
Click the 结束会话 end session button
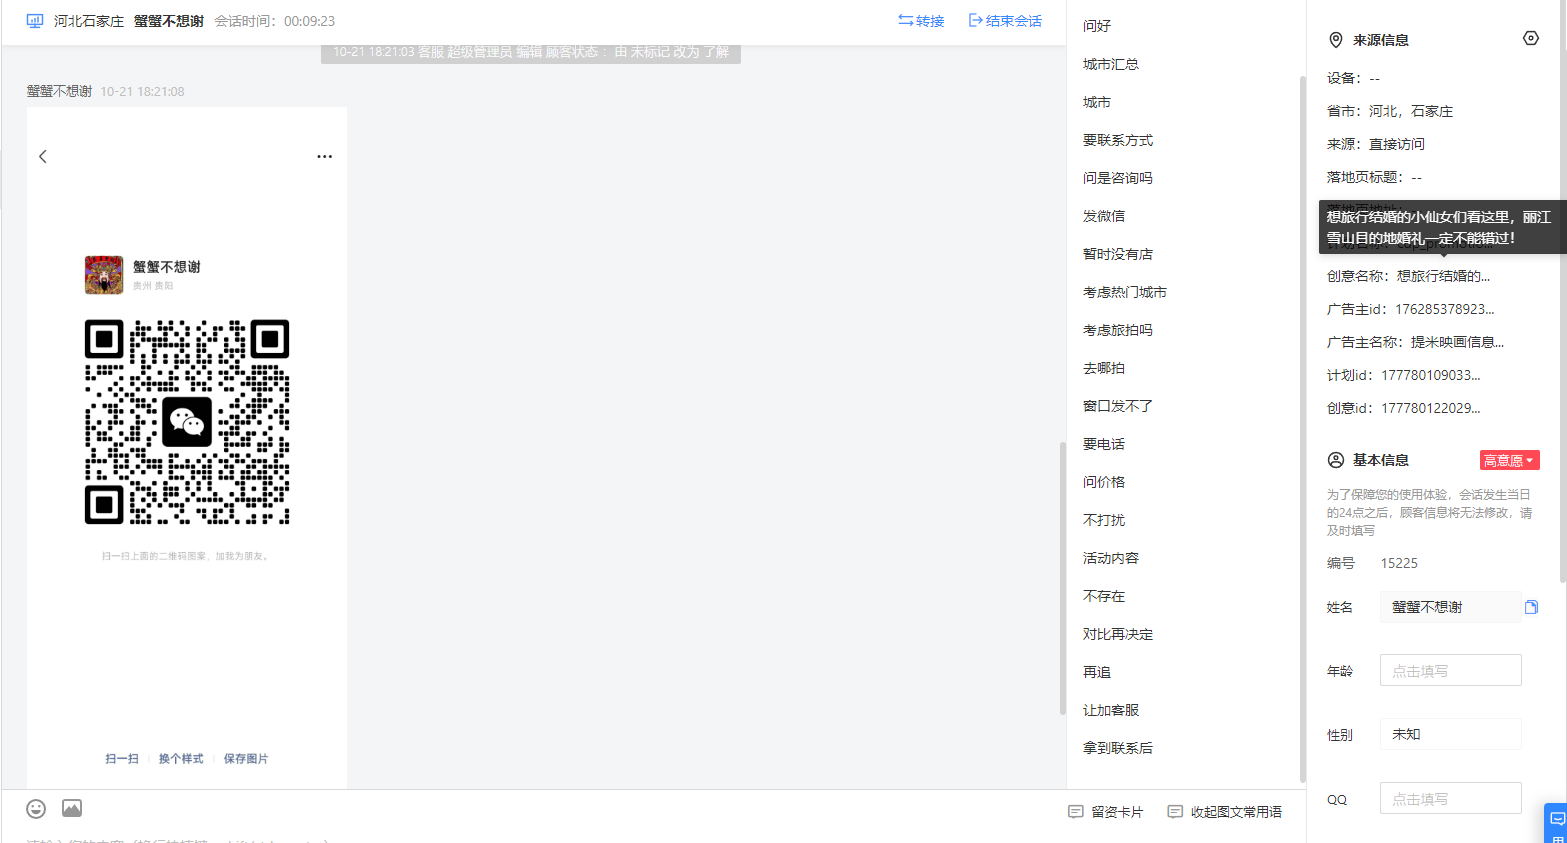point(1005,21)
